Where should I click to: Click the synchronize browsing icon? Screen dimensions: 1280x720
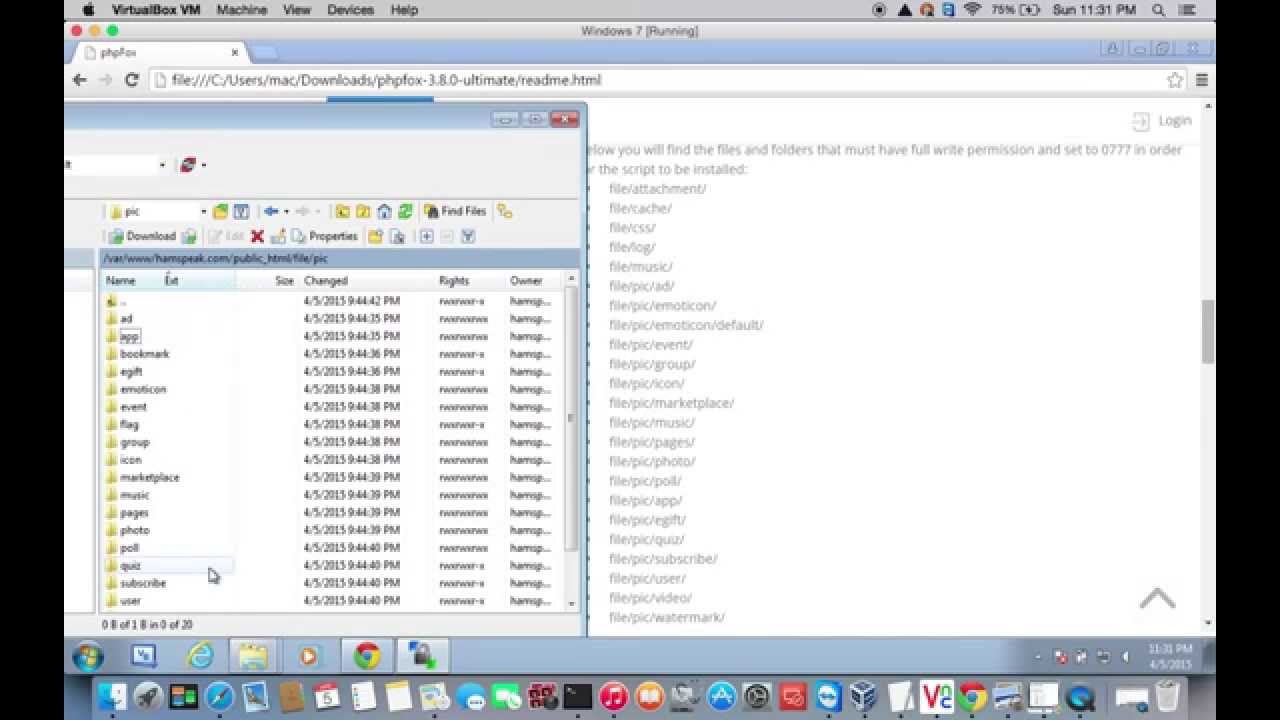(505, 211)
